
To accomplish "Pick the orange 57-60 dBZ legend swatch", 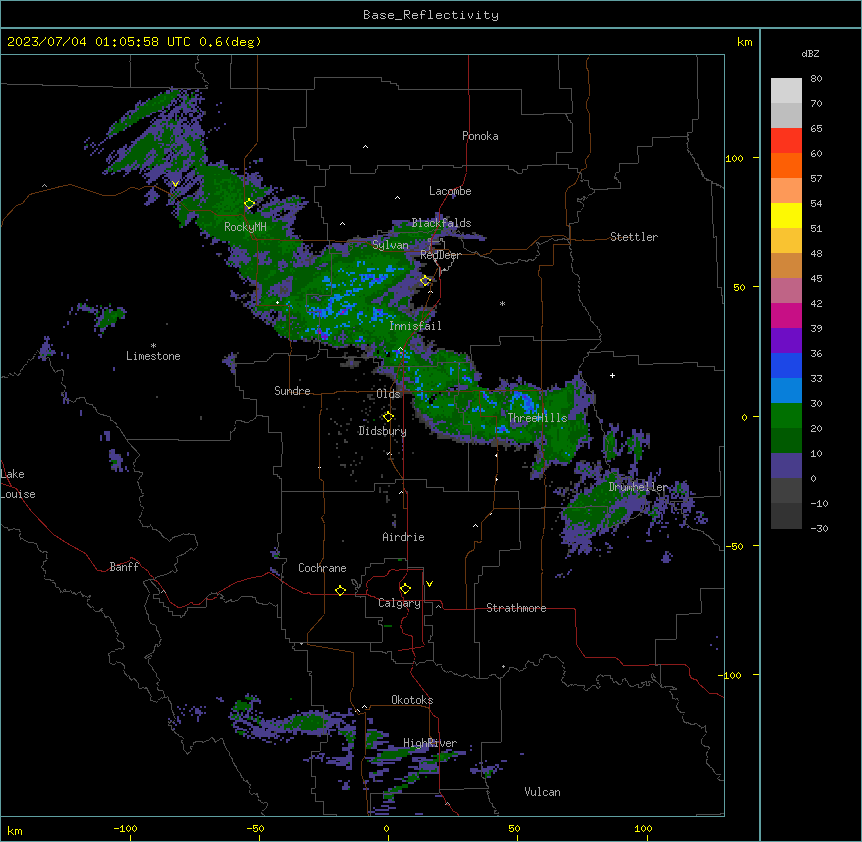I will pos(786,165).
